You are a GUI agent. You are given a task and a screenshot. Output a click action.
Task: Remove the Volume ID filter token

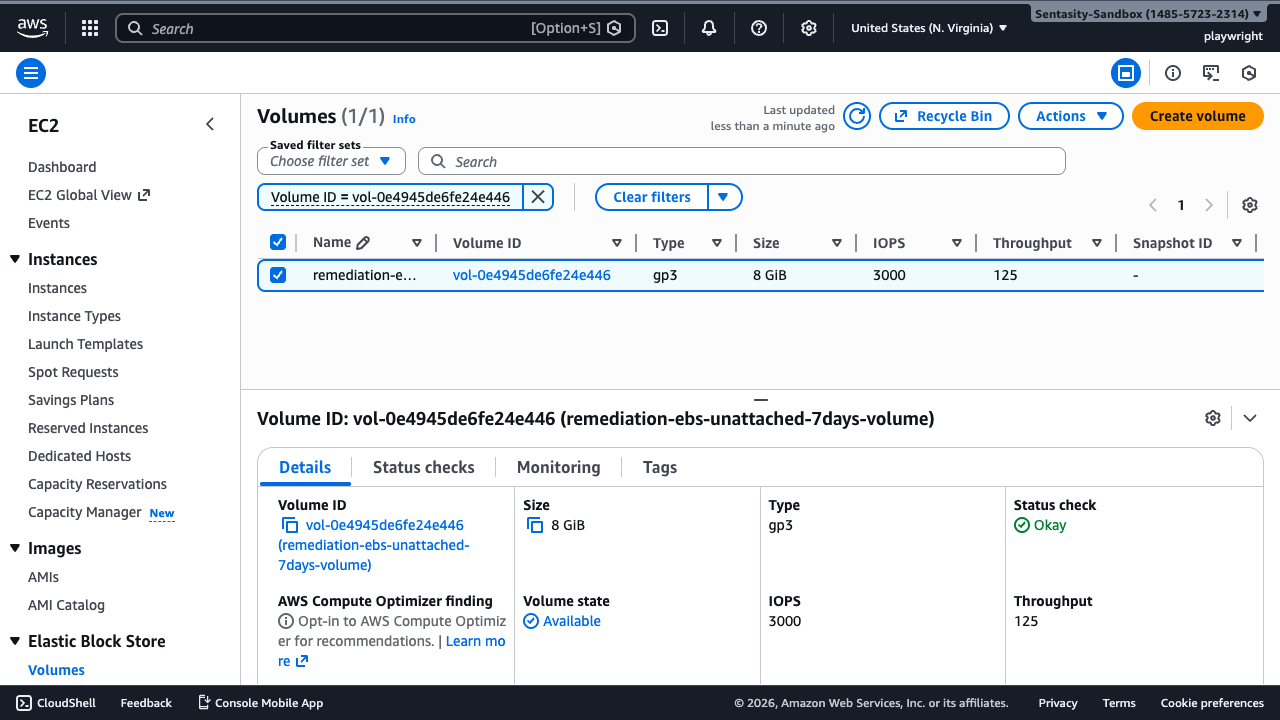point(538,197)
